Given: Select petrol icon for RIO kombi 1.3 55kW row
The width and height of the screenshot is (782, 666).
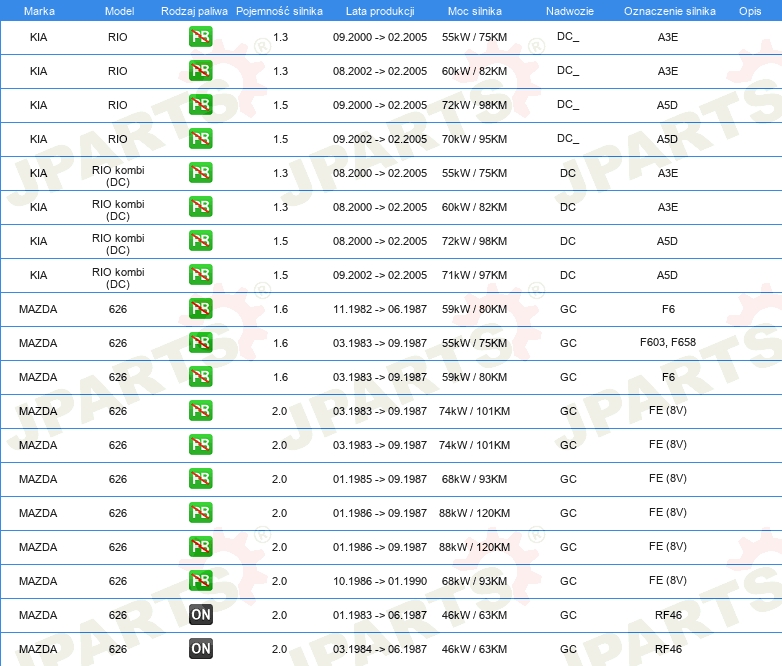Looking at the screenshot, I should click(x=200, y=173).
